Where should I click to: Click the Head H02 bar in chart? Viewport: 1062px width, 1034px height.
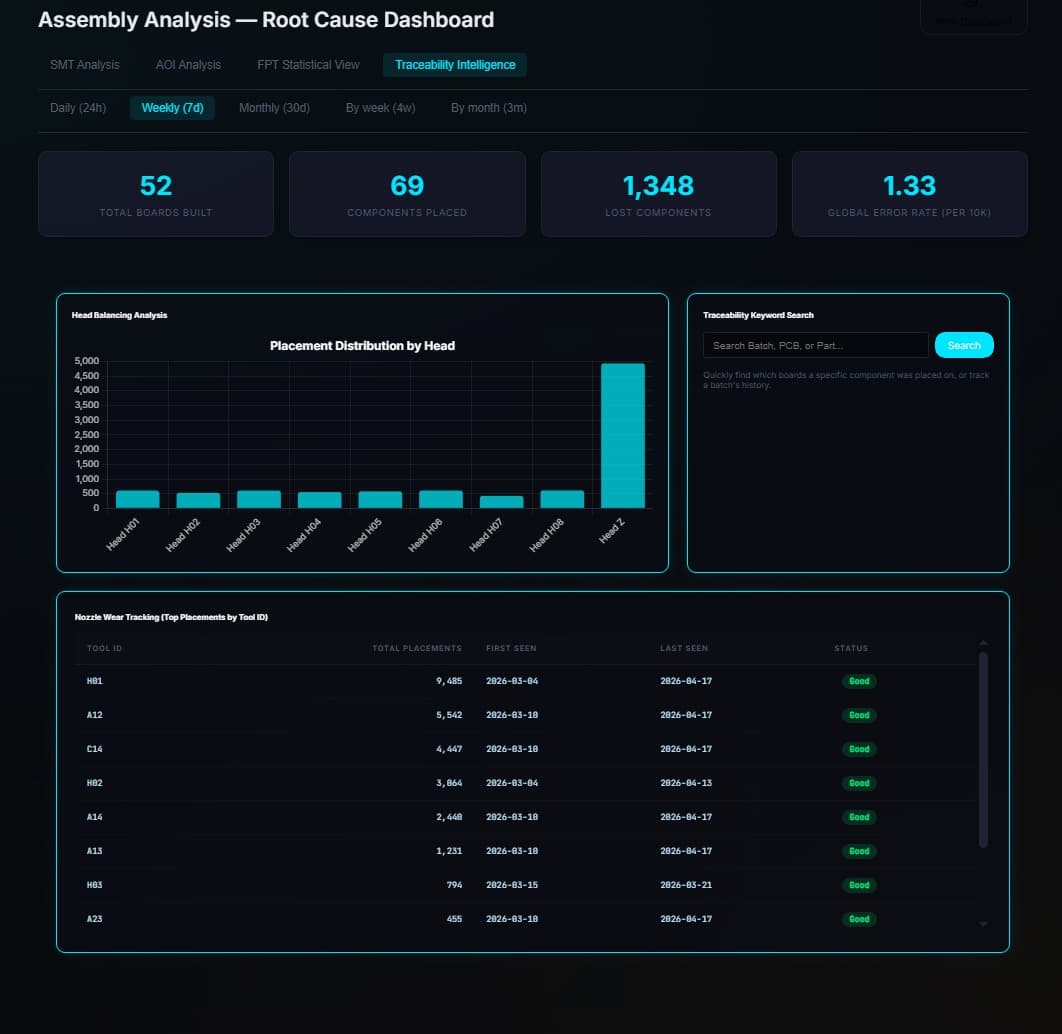198,500
